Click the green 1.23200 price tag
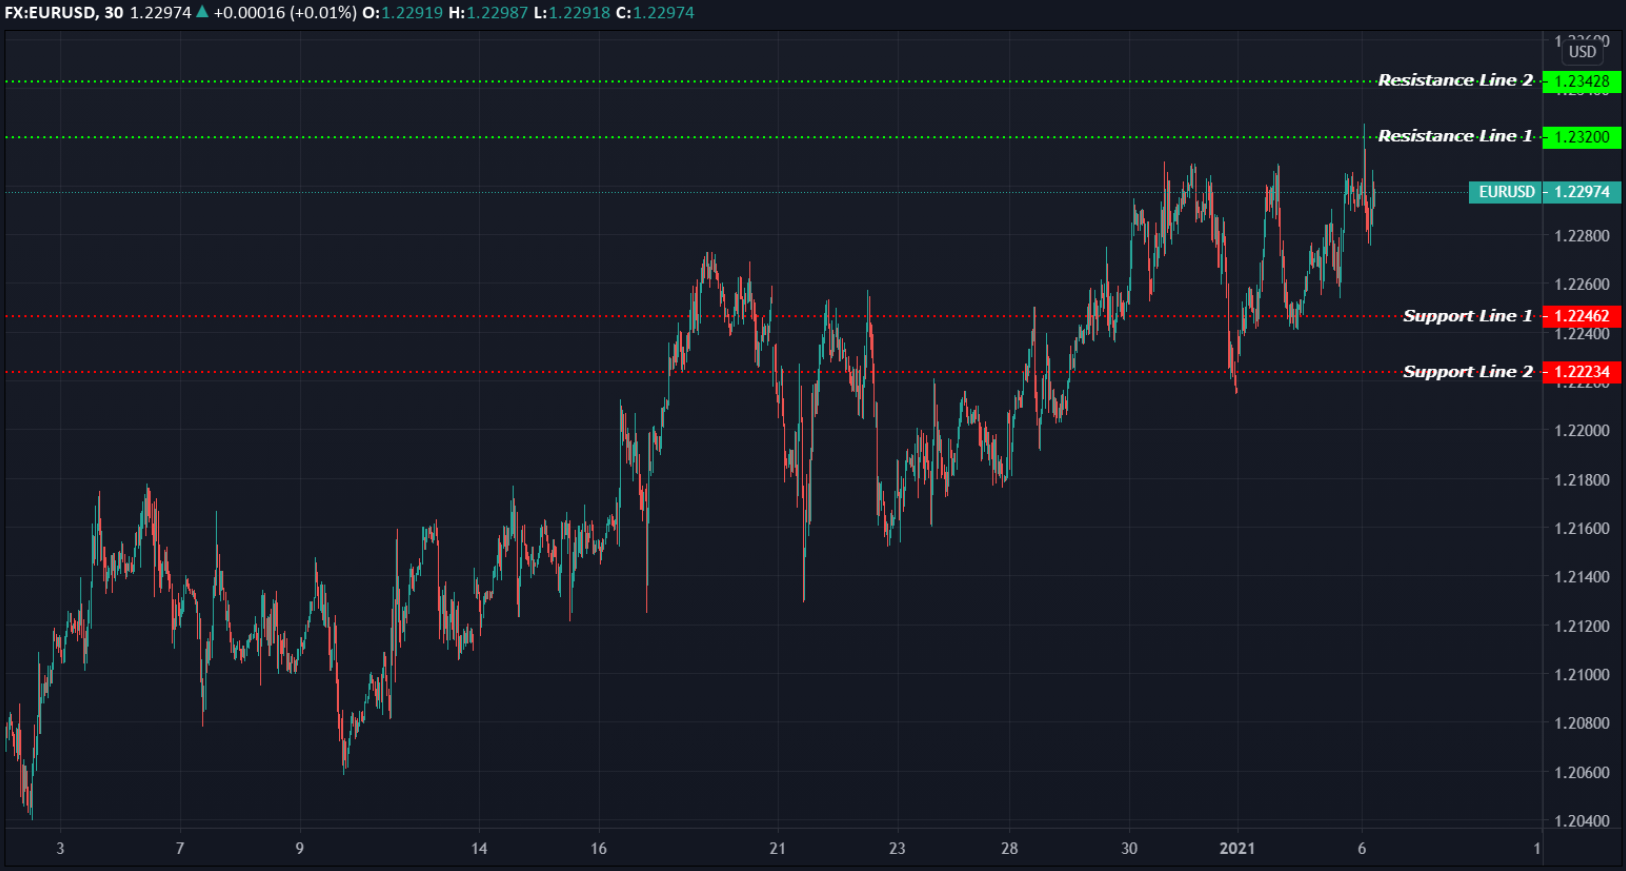This screenshot has width=1626, height=871. click(1581, 137)
